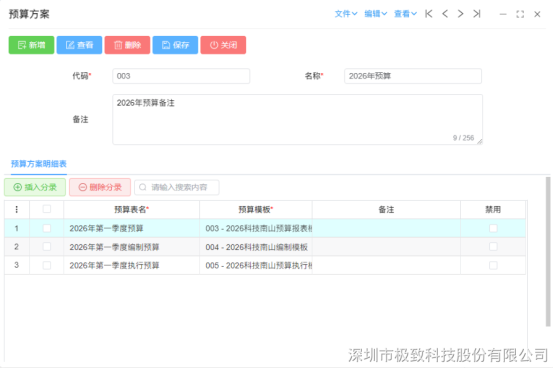Click the 备注 textarea

click(x=297, y=119)
